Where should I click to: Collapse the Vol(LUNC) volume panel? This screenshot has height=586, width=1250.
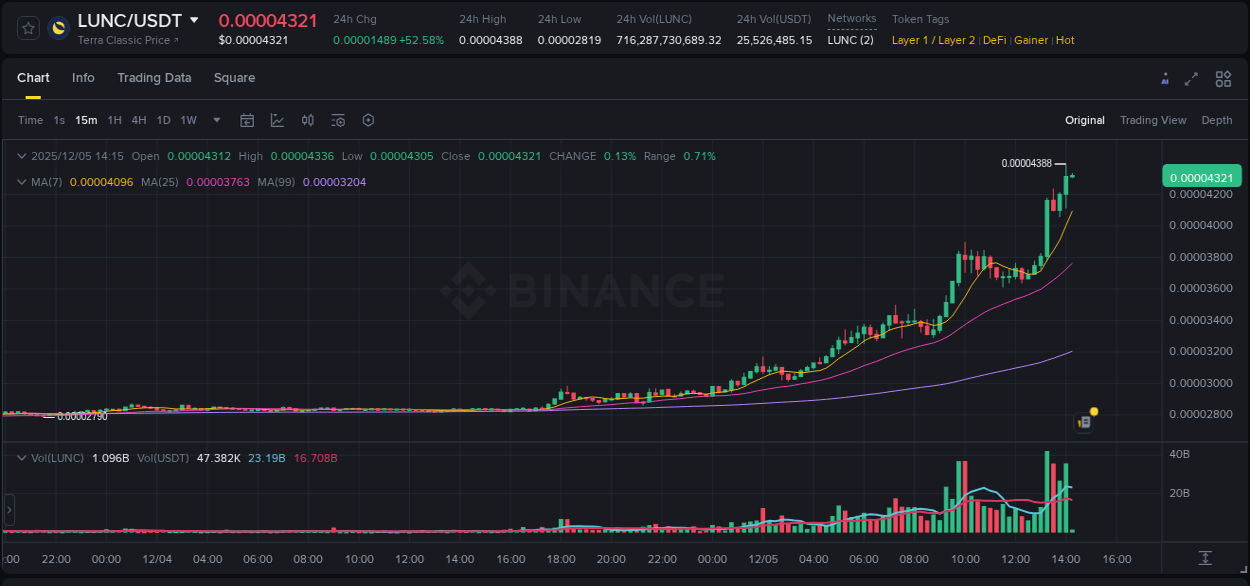tap(20, 458)
